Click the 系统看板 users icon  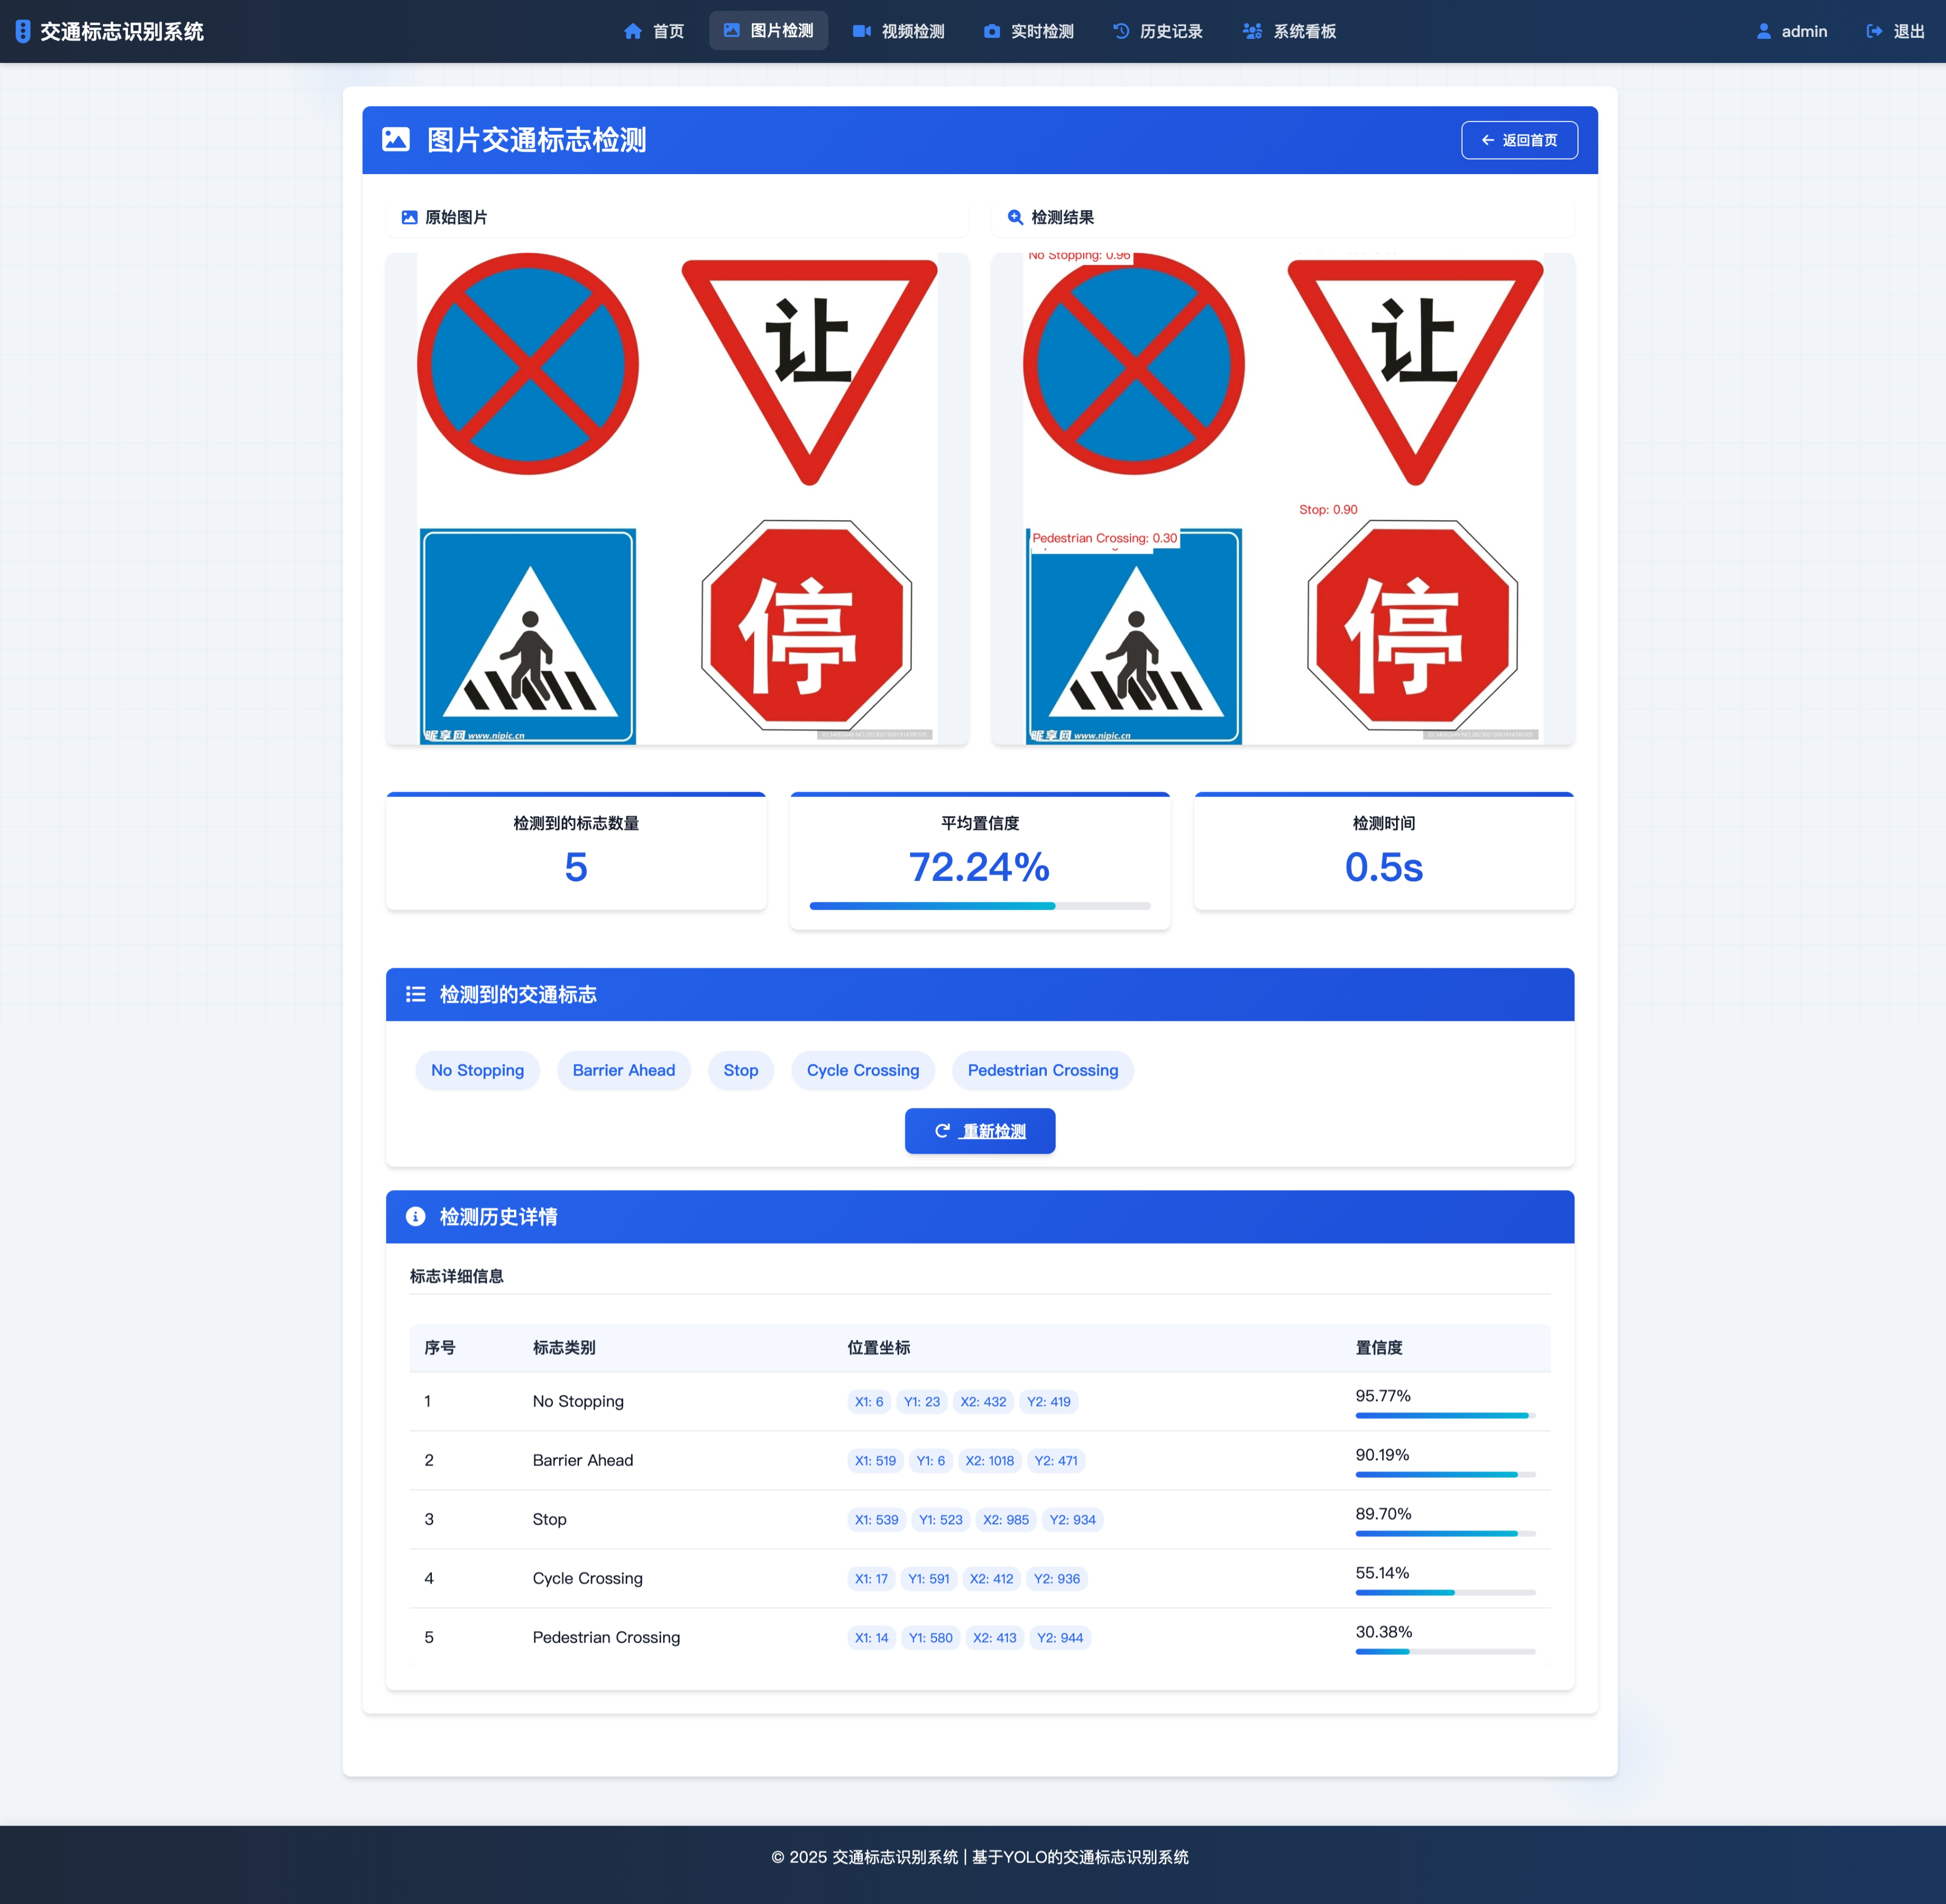click(x=1252, y=31)
